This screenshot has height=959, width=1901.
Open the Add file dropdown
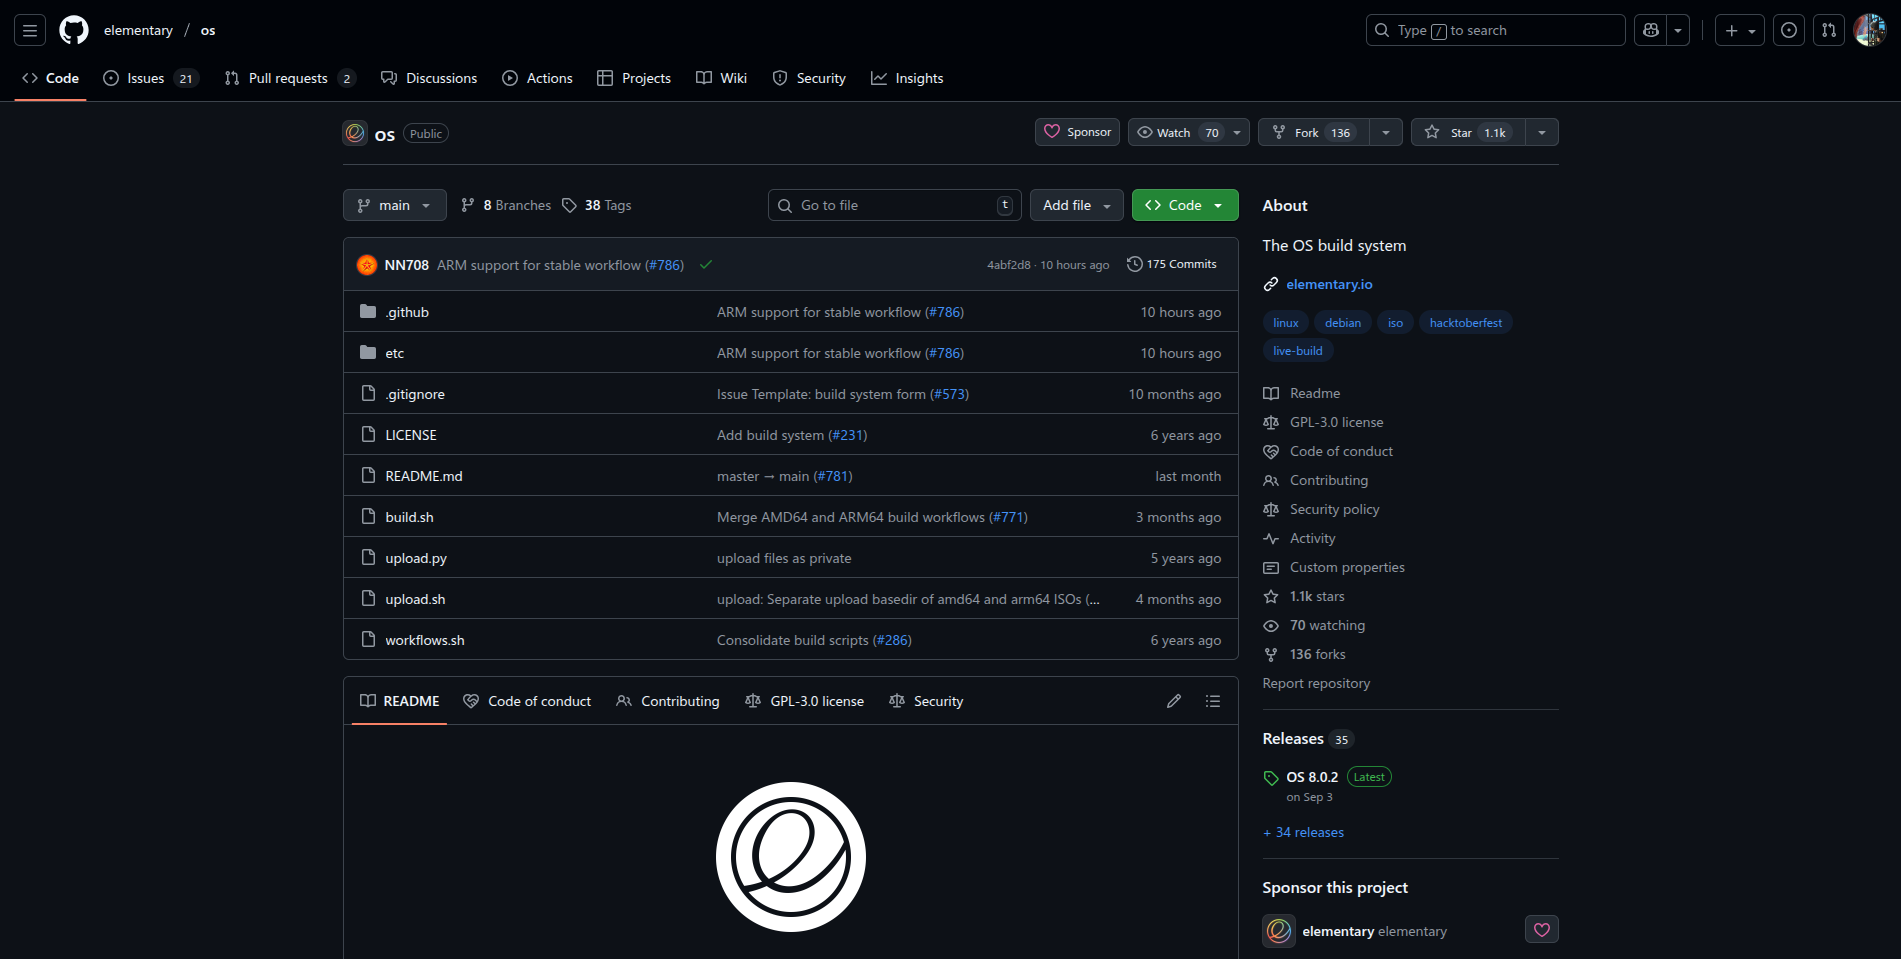[1076, 205]
